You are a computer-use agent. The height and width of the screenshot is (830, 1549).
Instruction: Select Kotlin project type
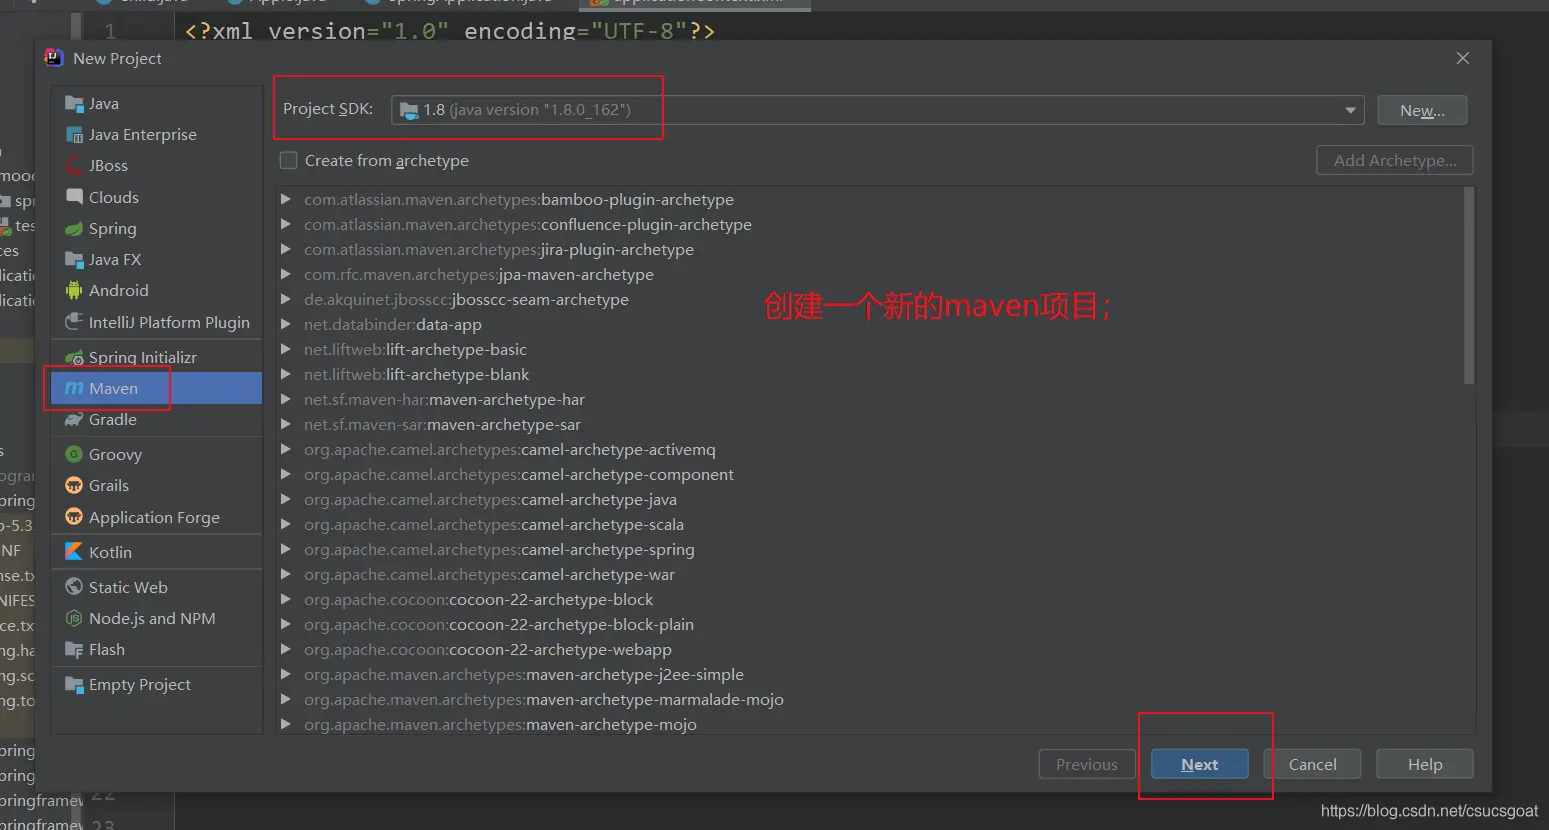(x=157, y=552)
